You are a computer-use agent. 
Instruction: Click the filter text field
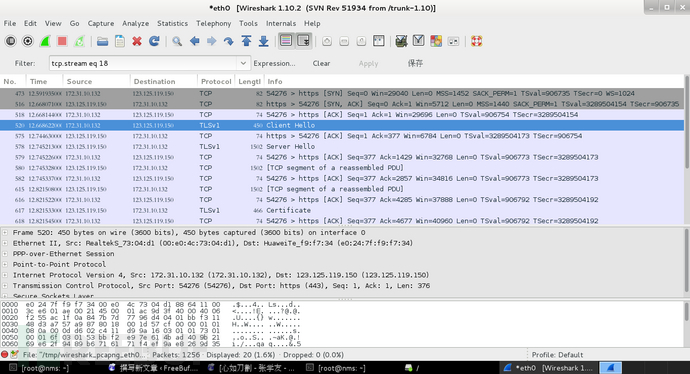tap(143, 63)
